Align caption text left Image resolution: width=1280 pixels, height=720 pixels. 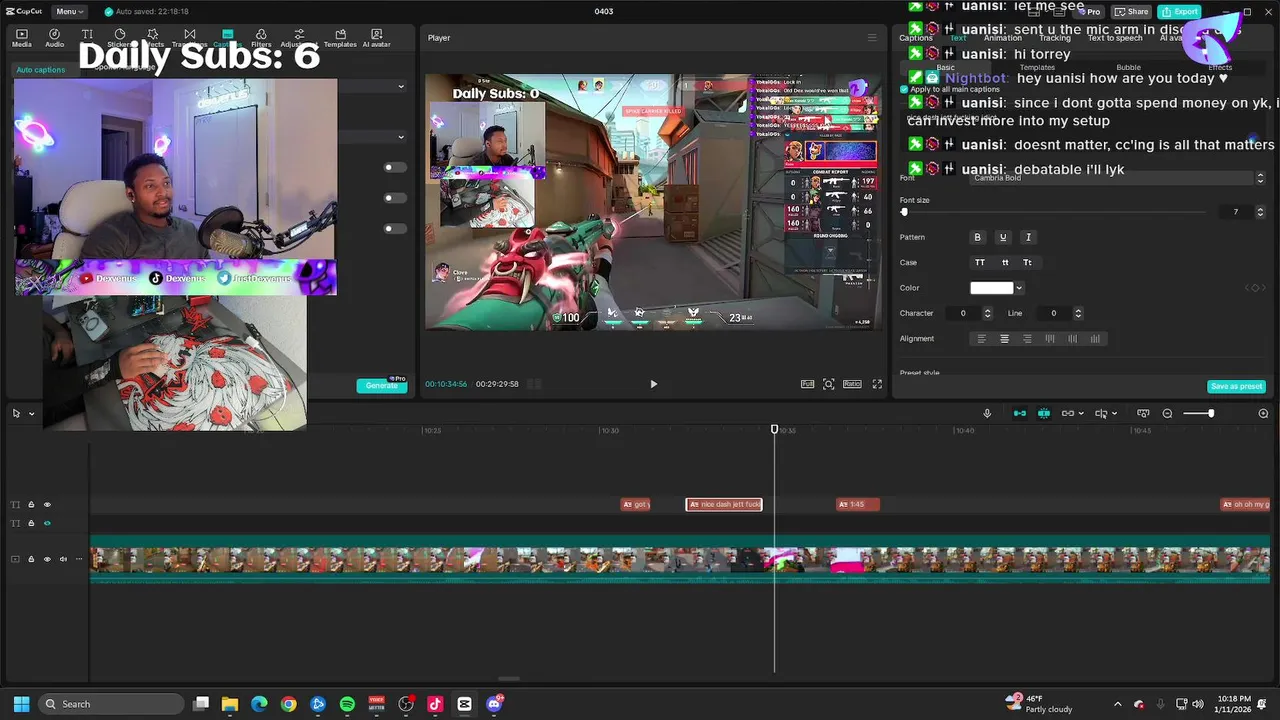[x=981, y=339]
